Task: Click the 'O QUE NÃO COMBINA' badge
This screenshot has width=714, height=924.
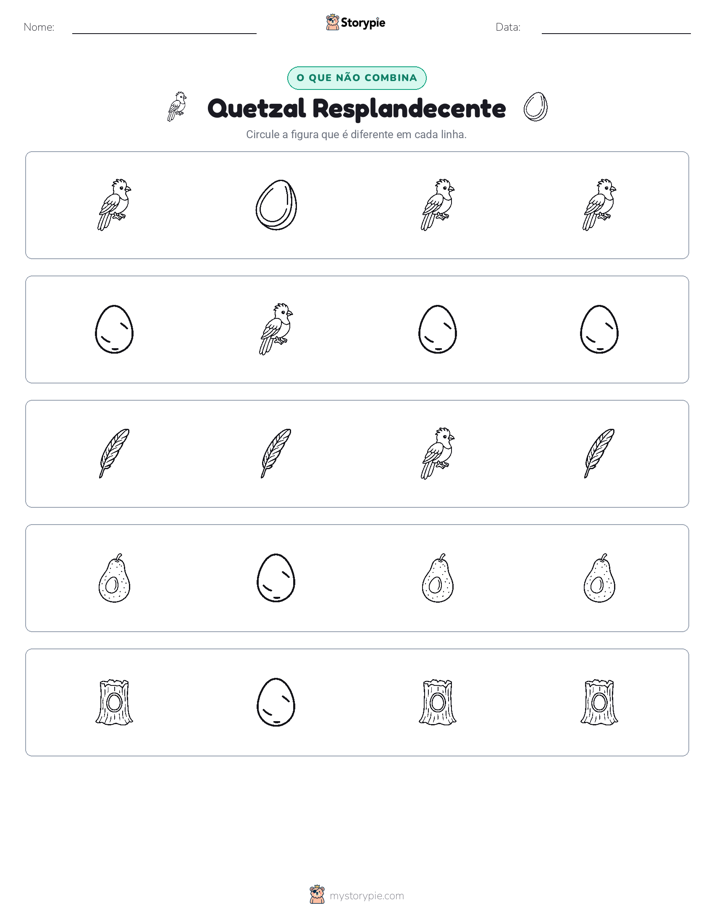Action: click(x=357, y=78)
